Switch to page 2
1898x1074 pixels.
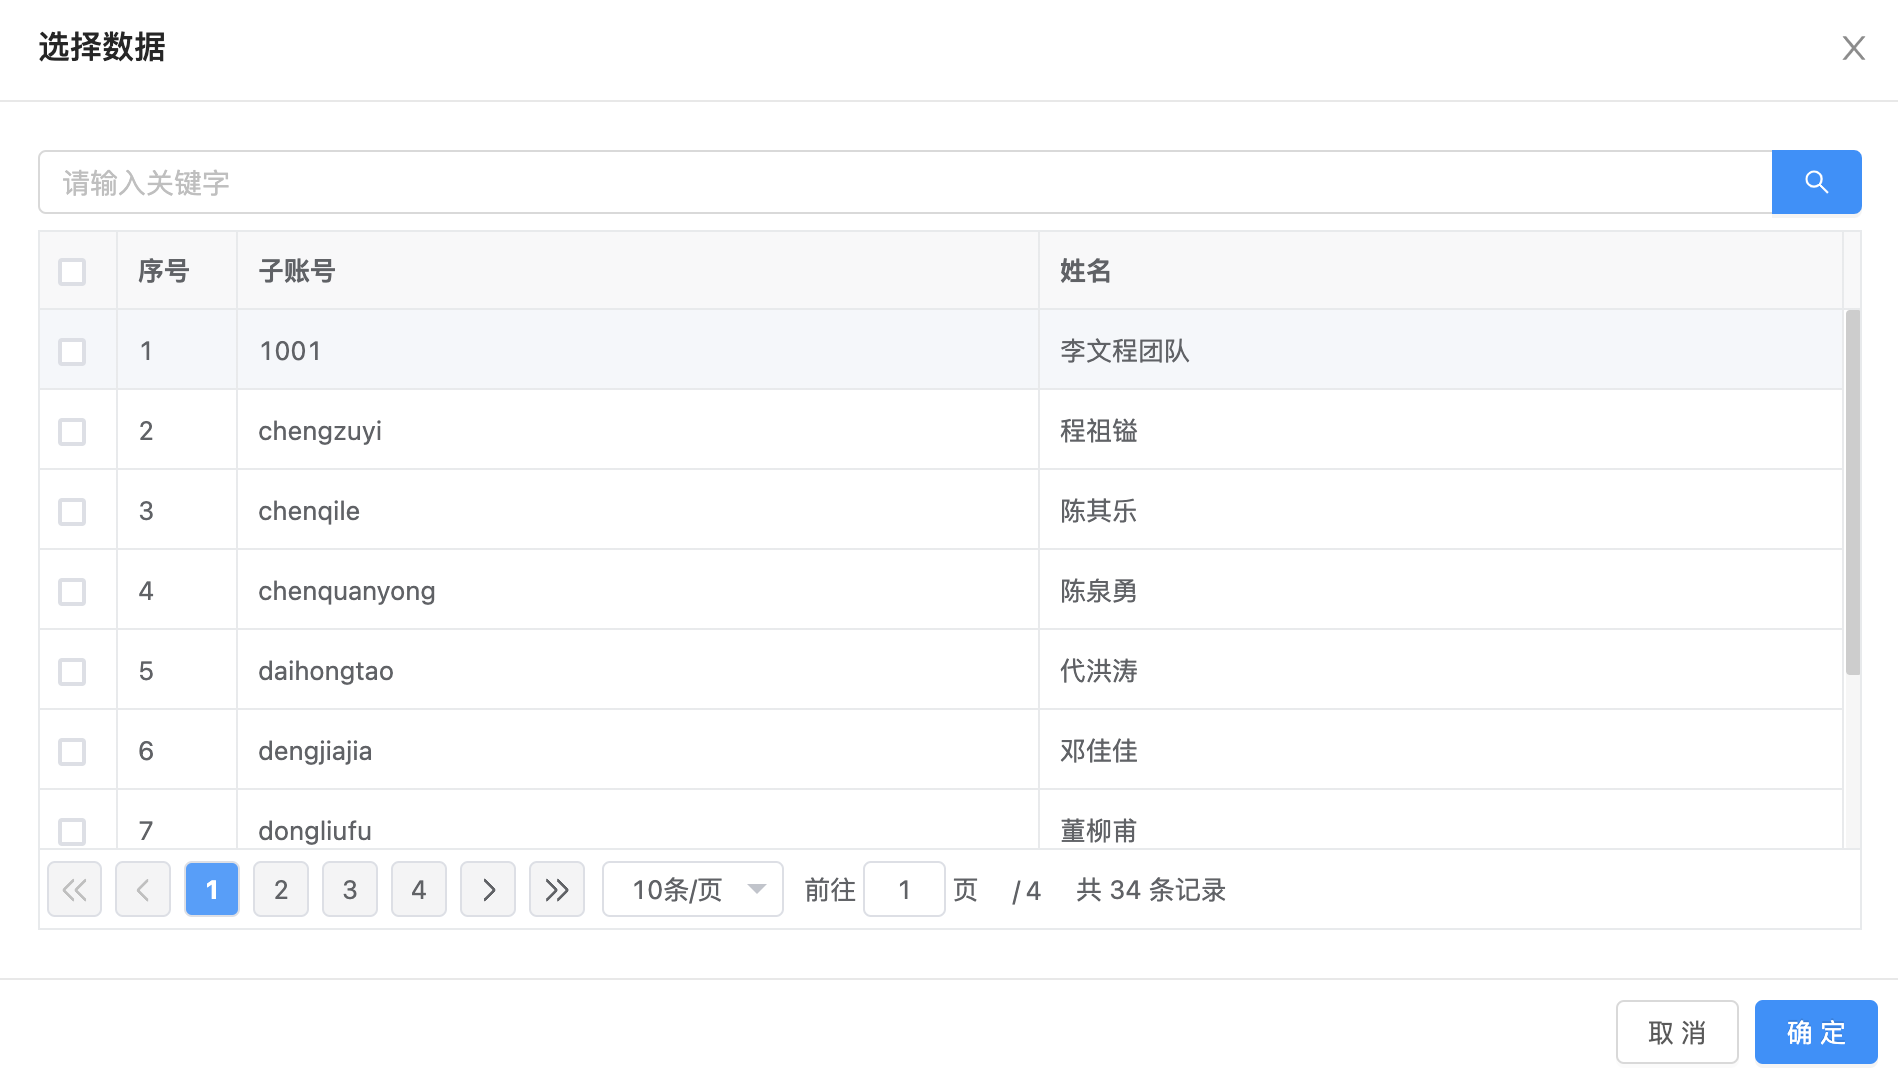point(281,889)
